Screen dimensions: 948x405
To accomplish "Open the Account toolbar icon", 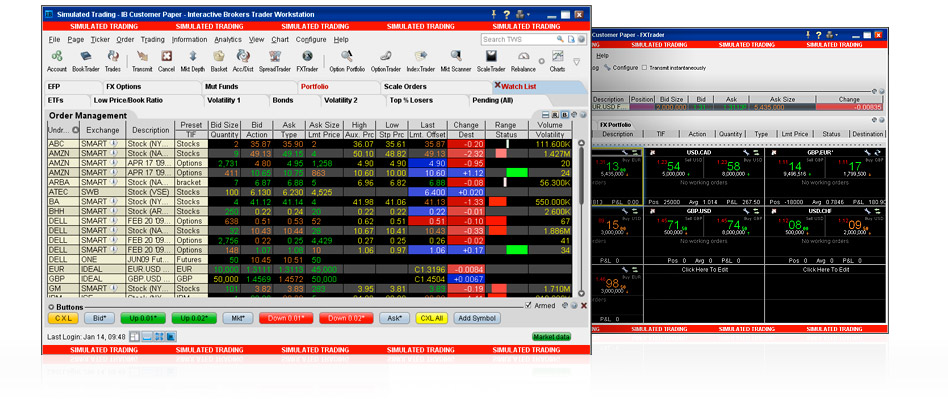I will (x=57, y=56).
